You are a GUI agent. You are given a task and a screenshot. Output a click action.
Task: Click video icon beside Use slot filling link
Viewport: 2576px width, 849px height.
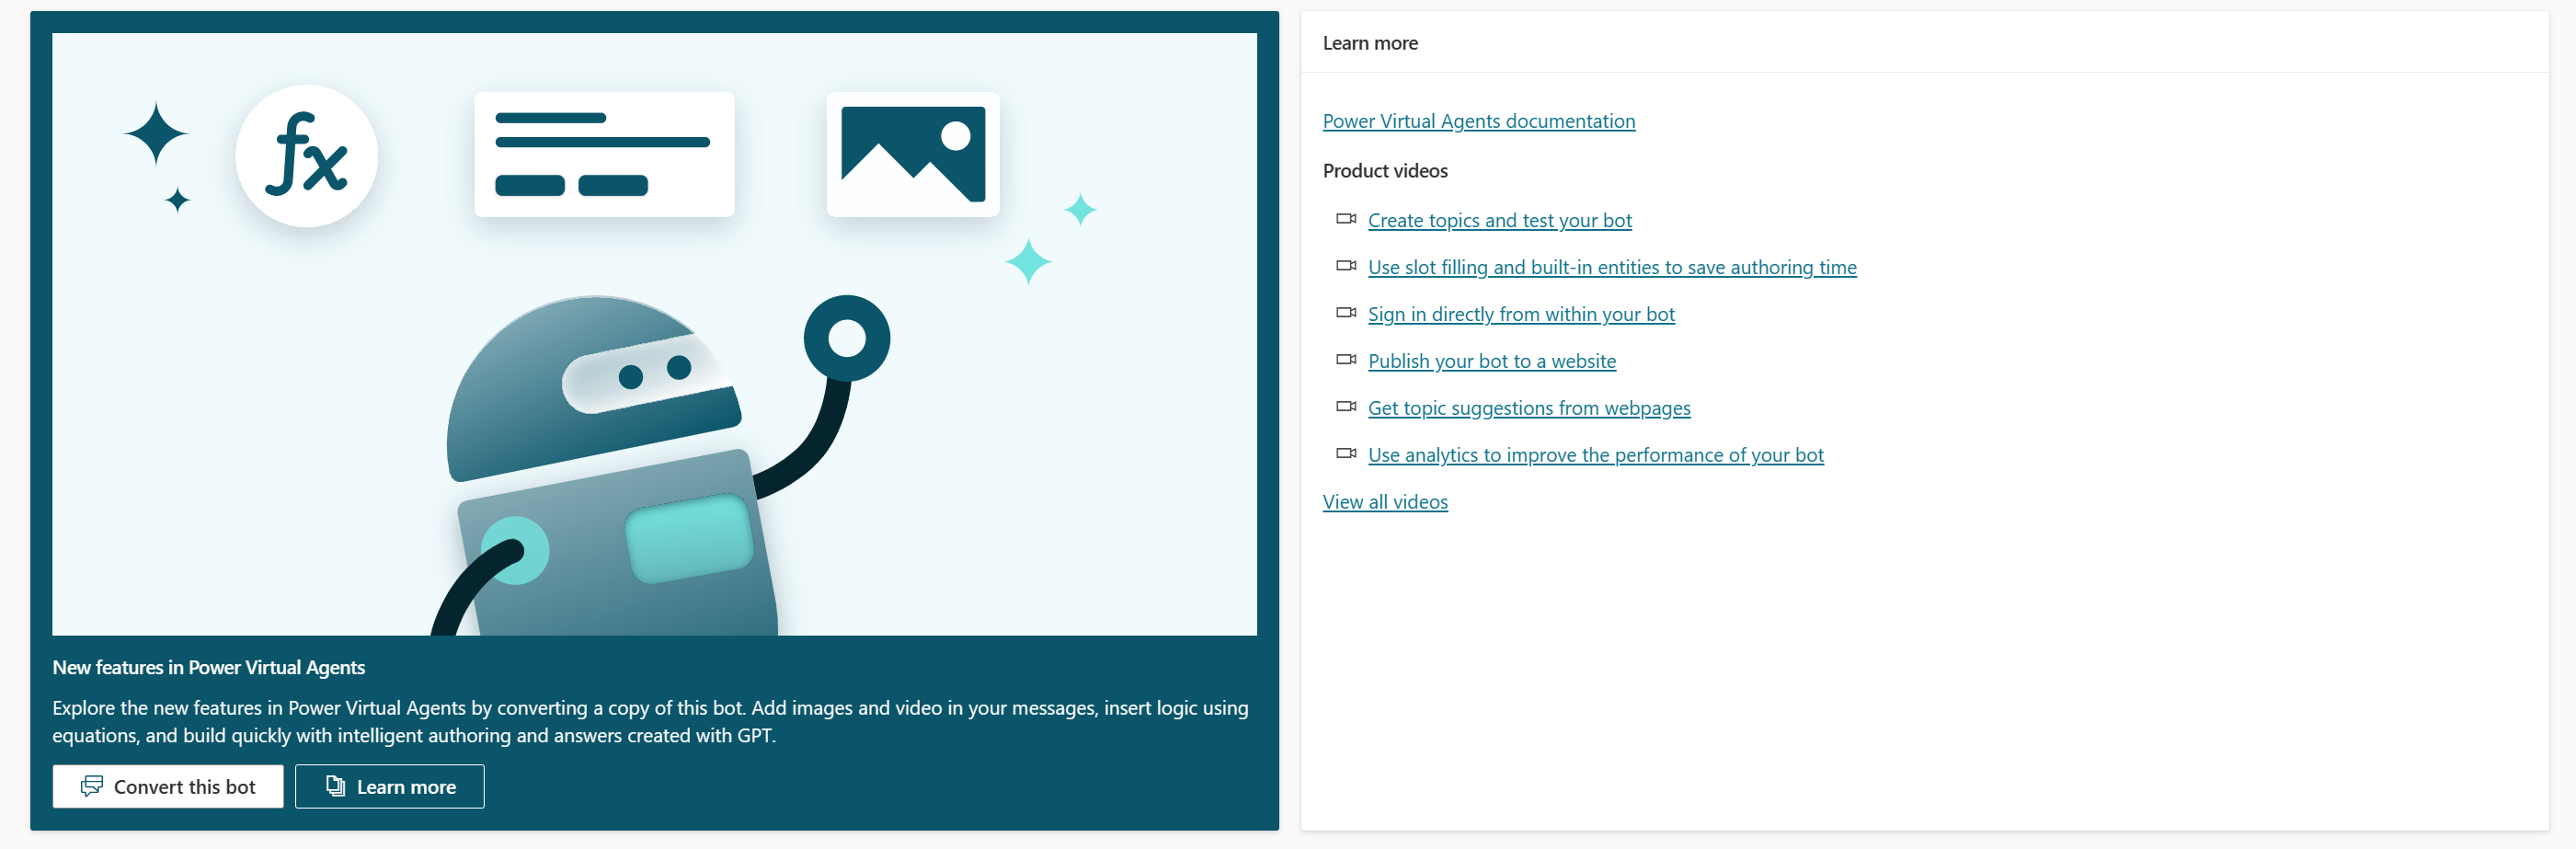pos(1346,266)
